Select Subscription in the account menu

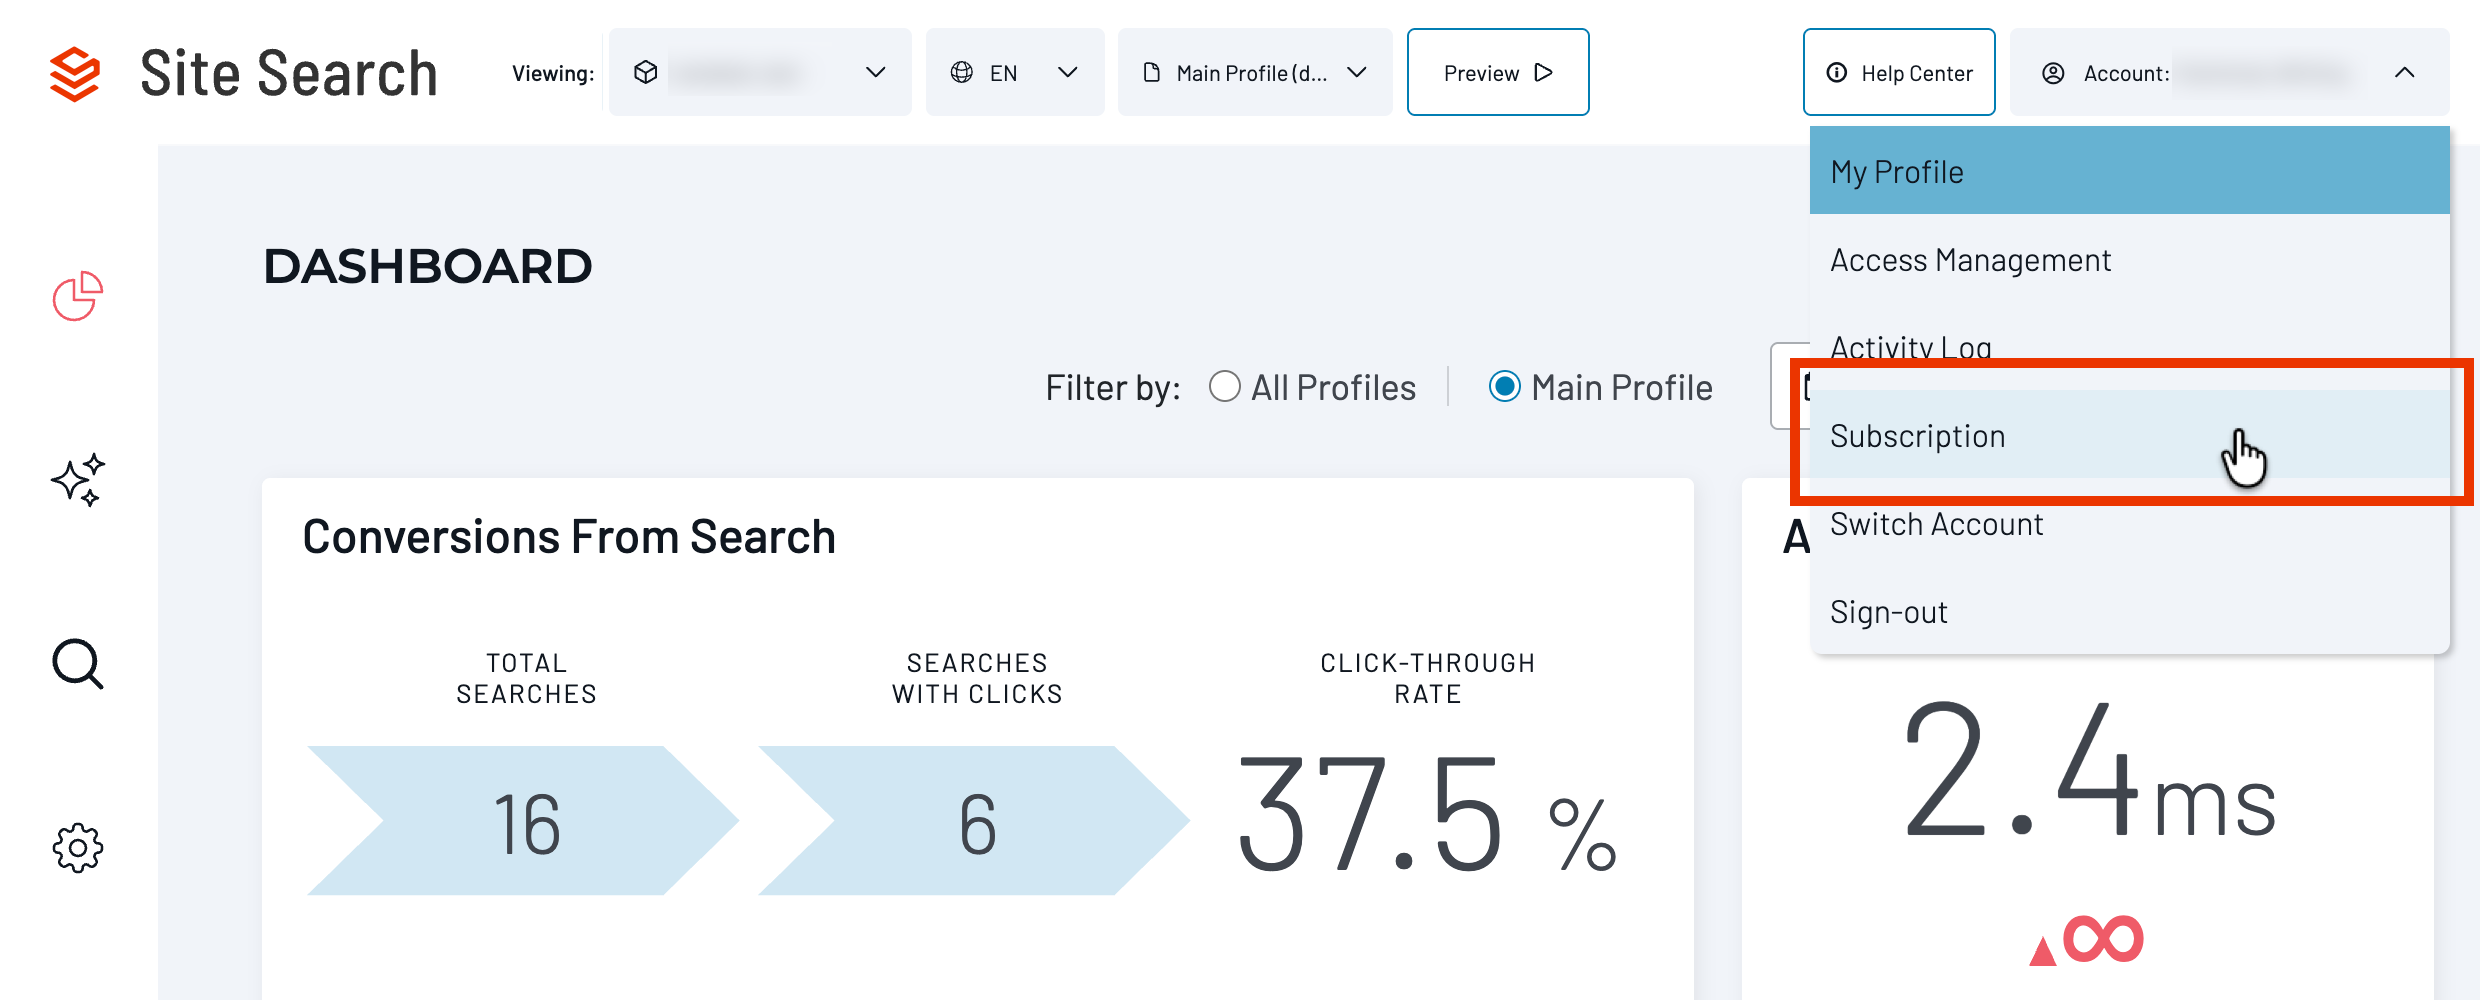(2130, 435)
